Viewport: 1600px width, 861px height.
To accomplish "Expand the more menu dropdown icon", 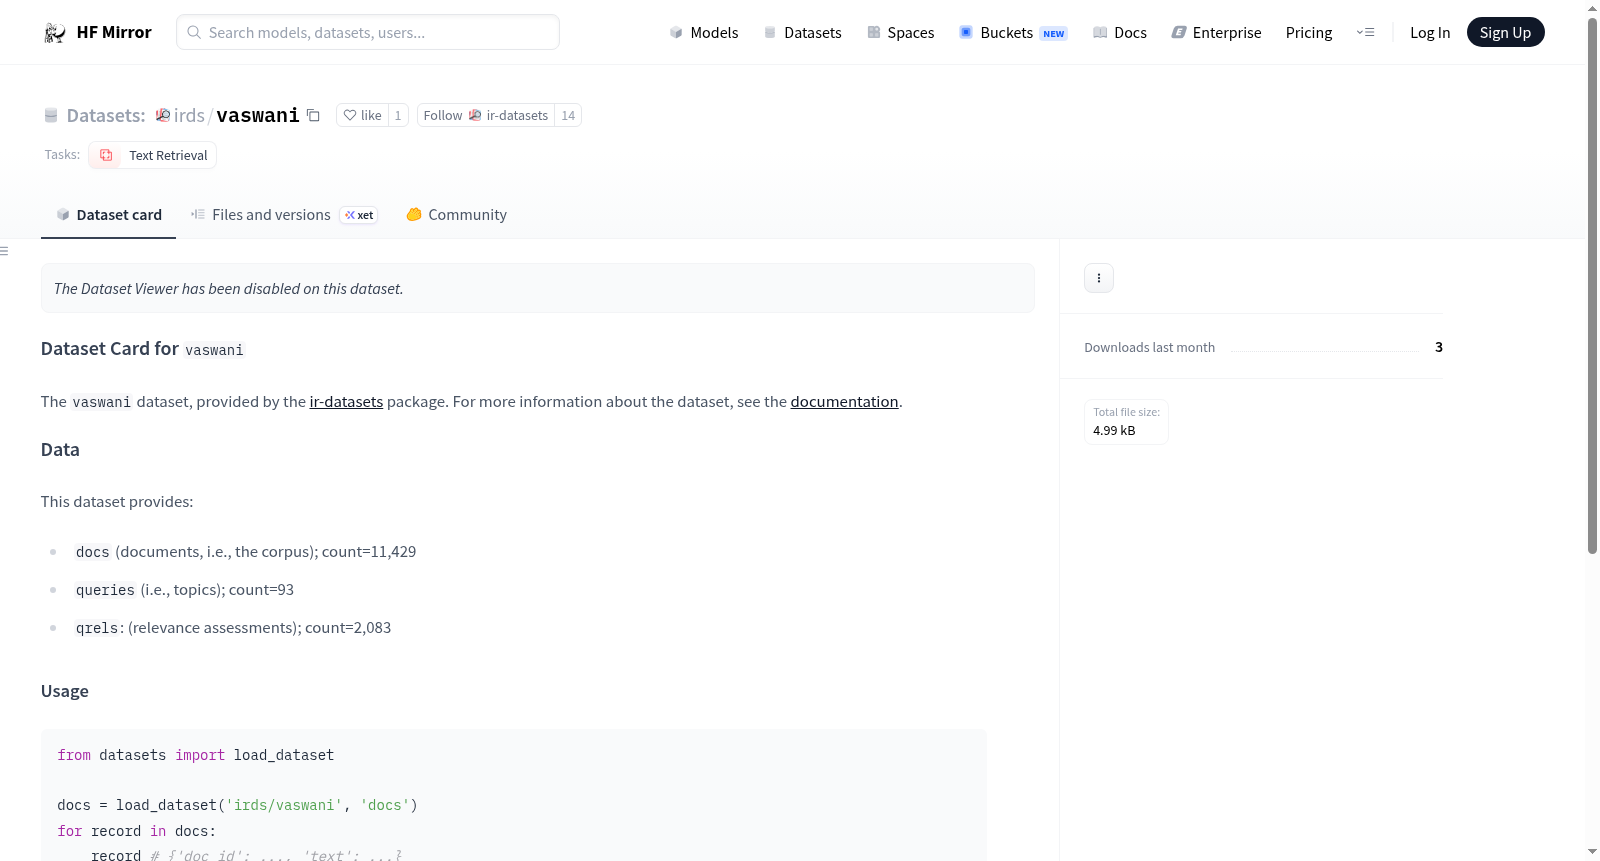I will click(x=1365, y=33).
